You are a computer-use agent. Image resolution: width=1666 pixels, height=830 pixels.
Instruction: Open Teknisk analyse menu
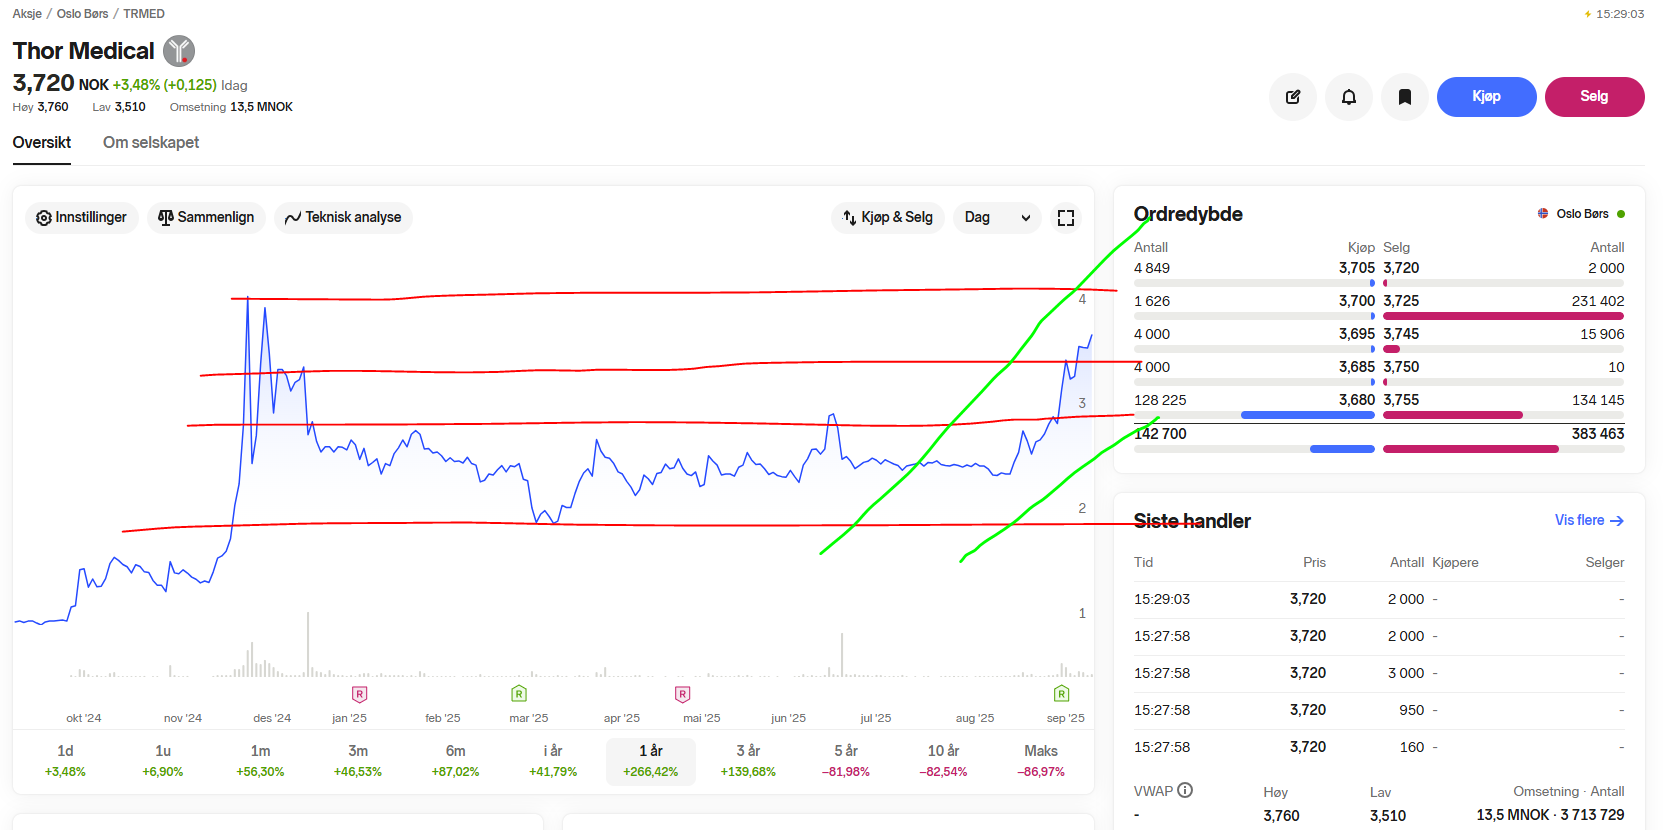(343, 218)
